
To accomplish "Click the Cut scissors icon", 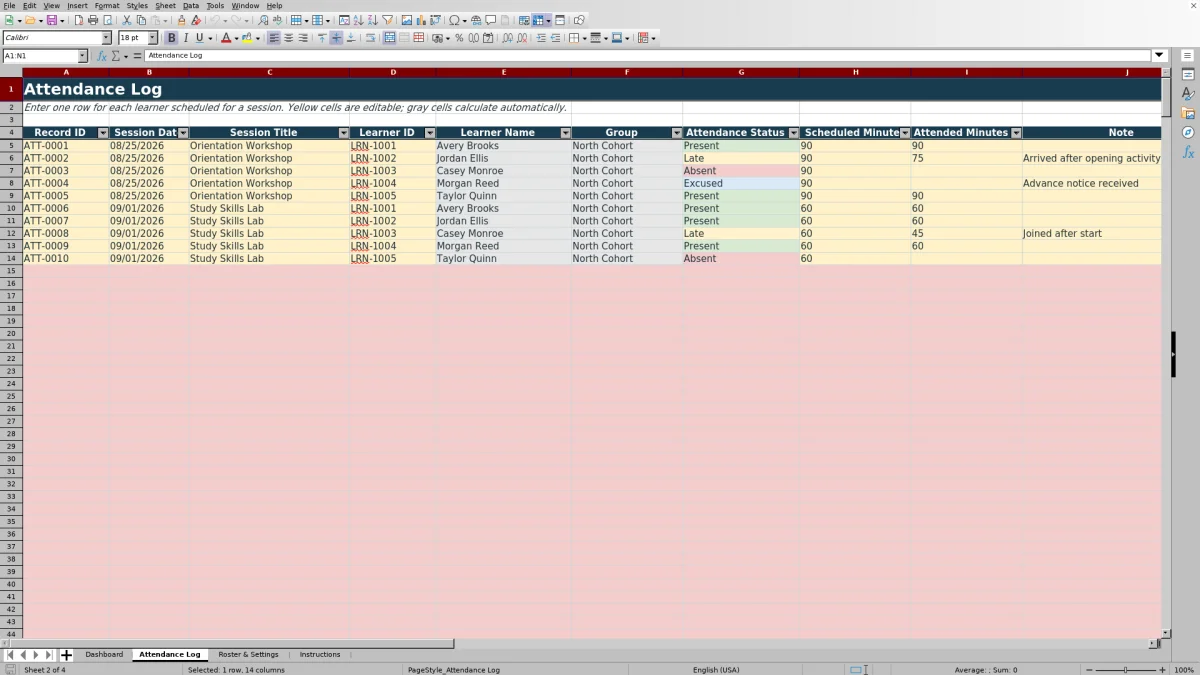I will coord(127,20).
